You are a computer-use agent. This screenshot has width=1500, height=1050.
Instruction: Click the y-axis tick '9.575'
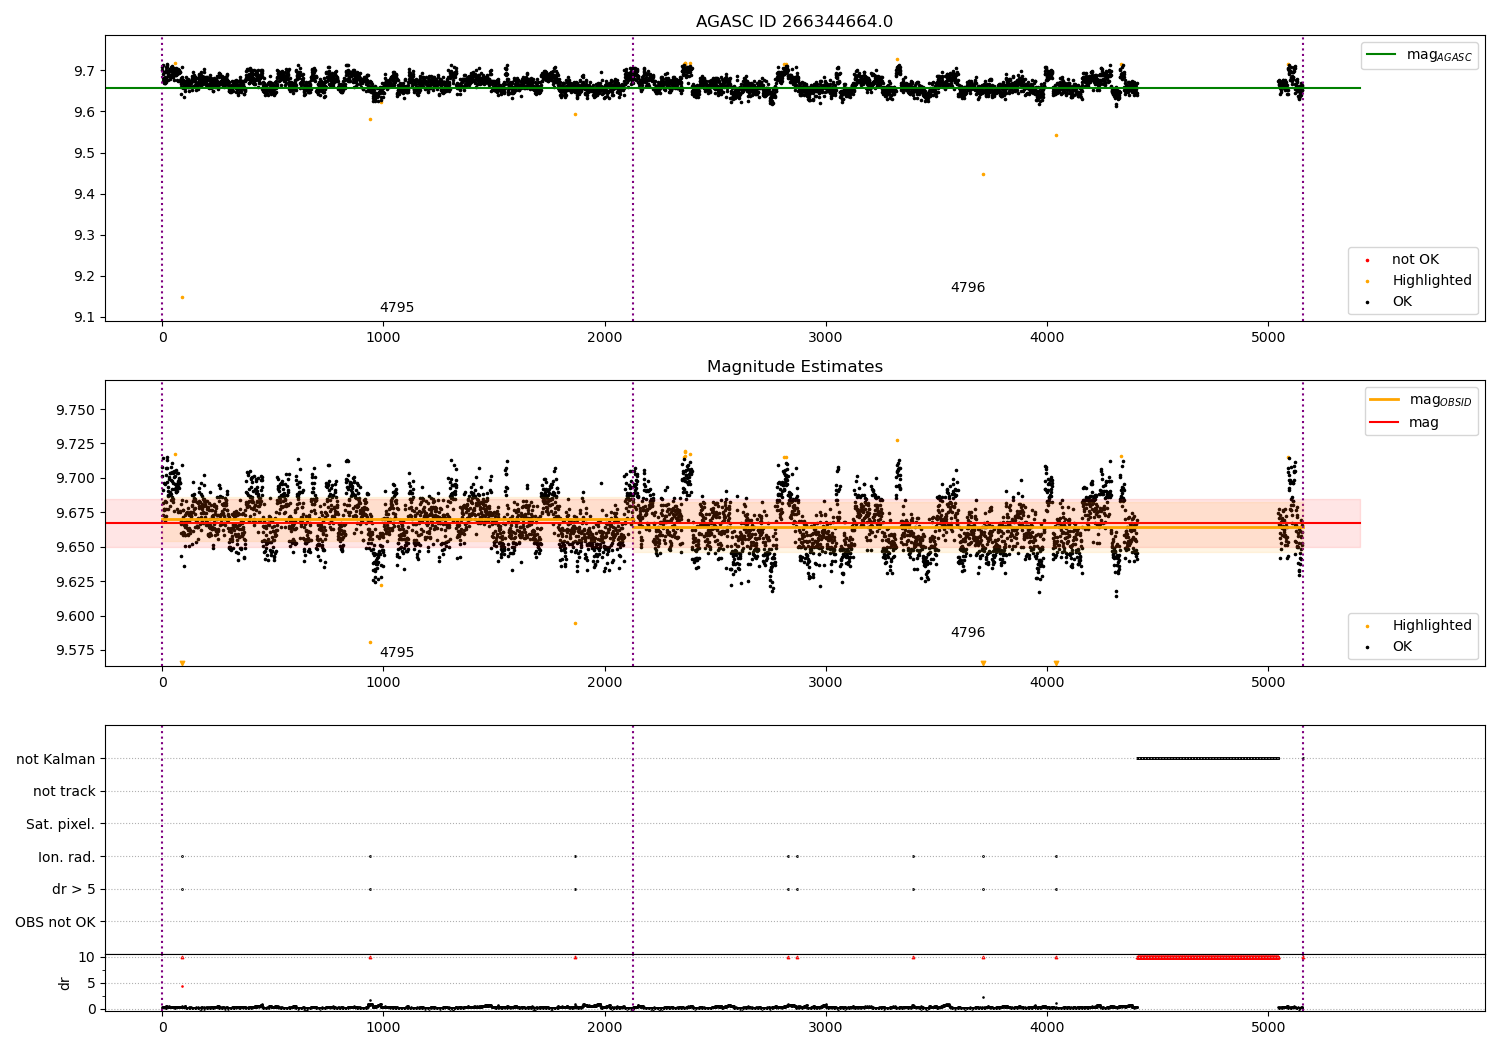(x=76, y=650)
